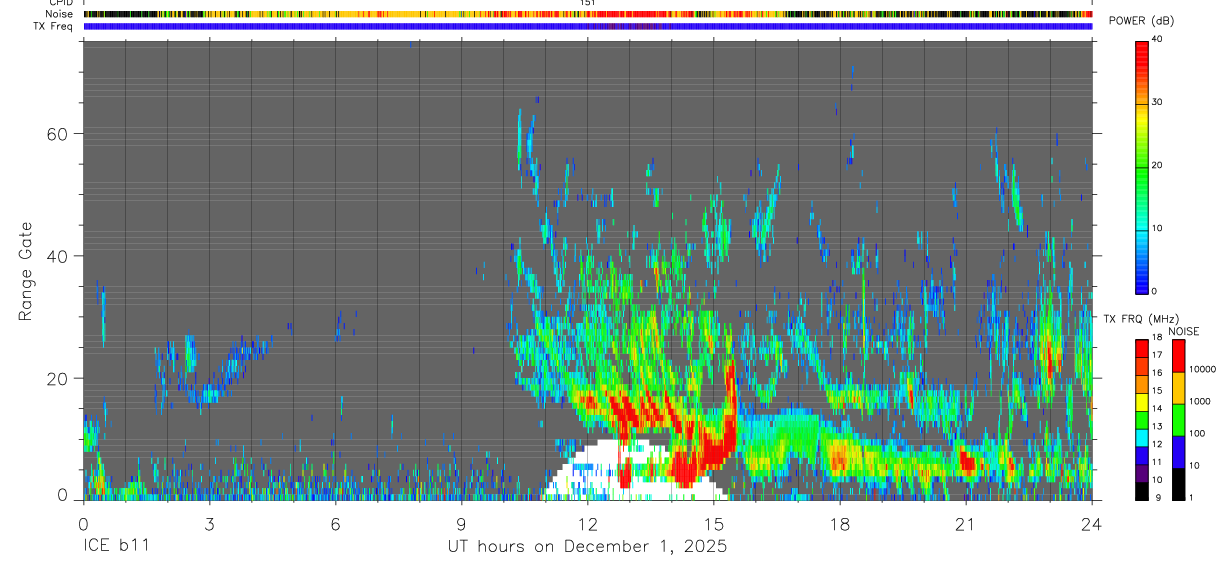The width and height of the screenshot is (1228, 567).
Task: Click the POWER (dB) colorbar title
Action: pos(1142,21)
